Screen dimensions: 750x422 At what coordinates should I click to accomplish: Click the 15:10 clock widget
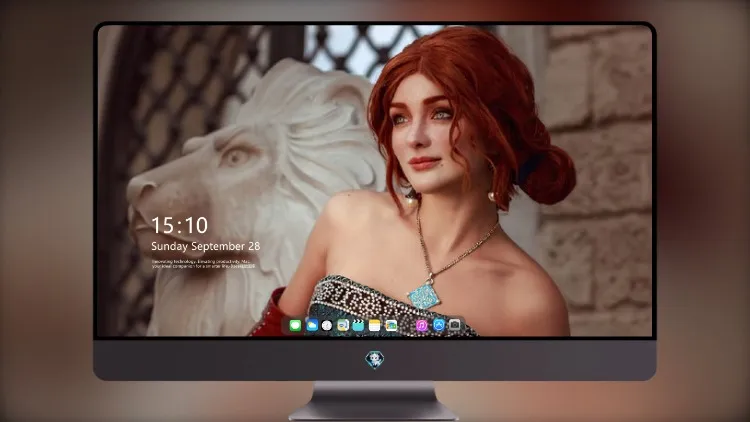pos(180,225)
